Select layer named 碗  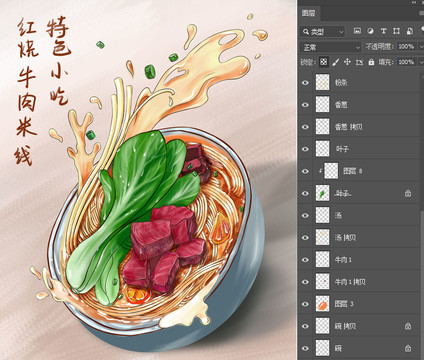pyautogui.click(x=338, y=348)
